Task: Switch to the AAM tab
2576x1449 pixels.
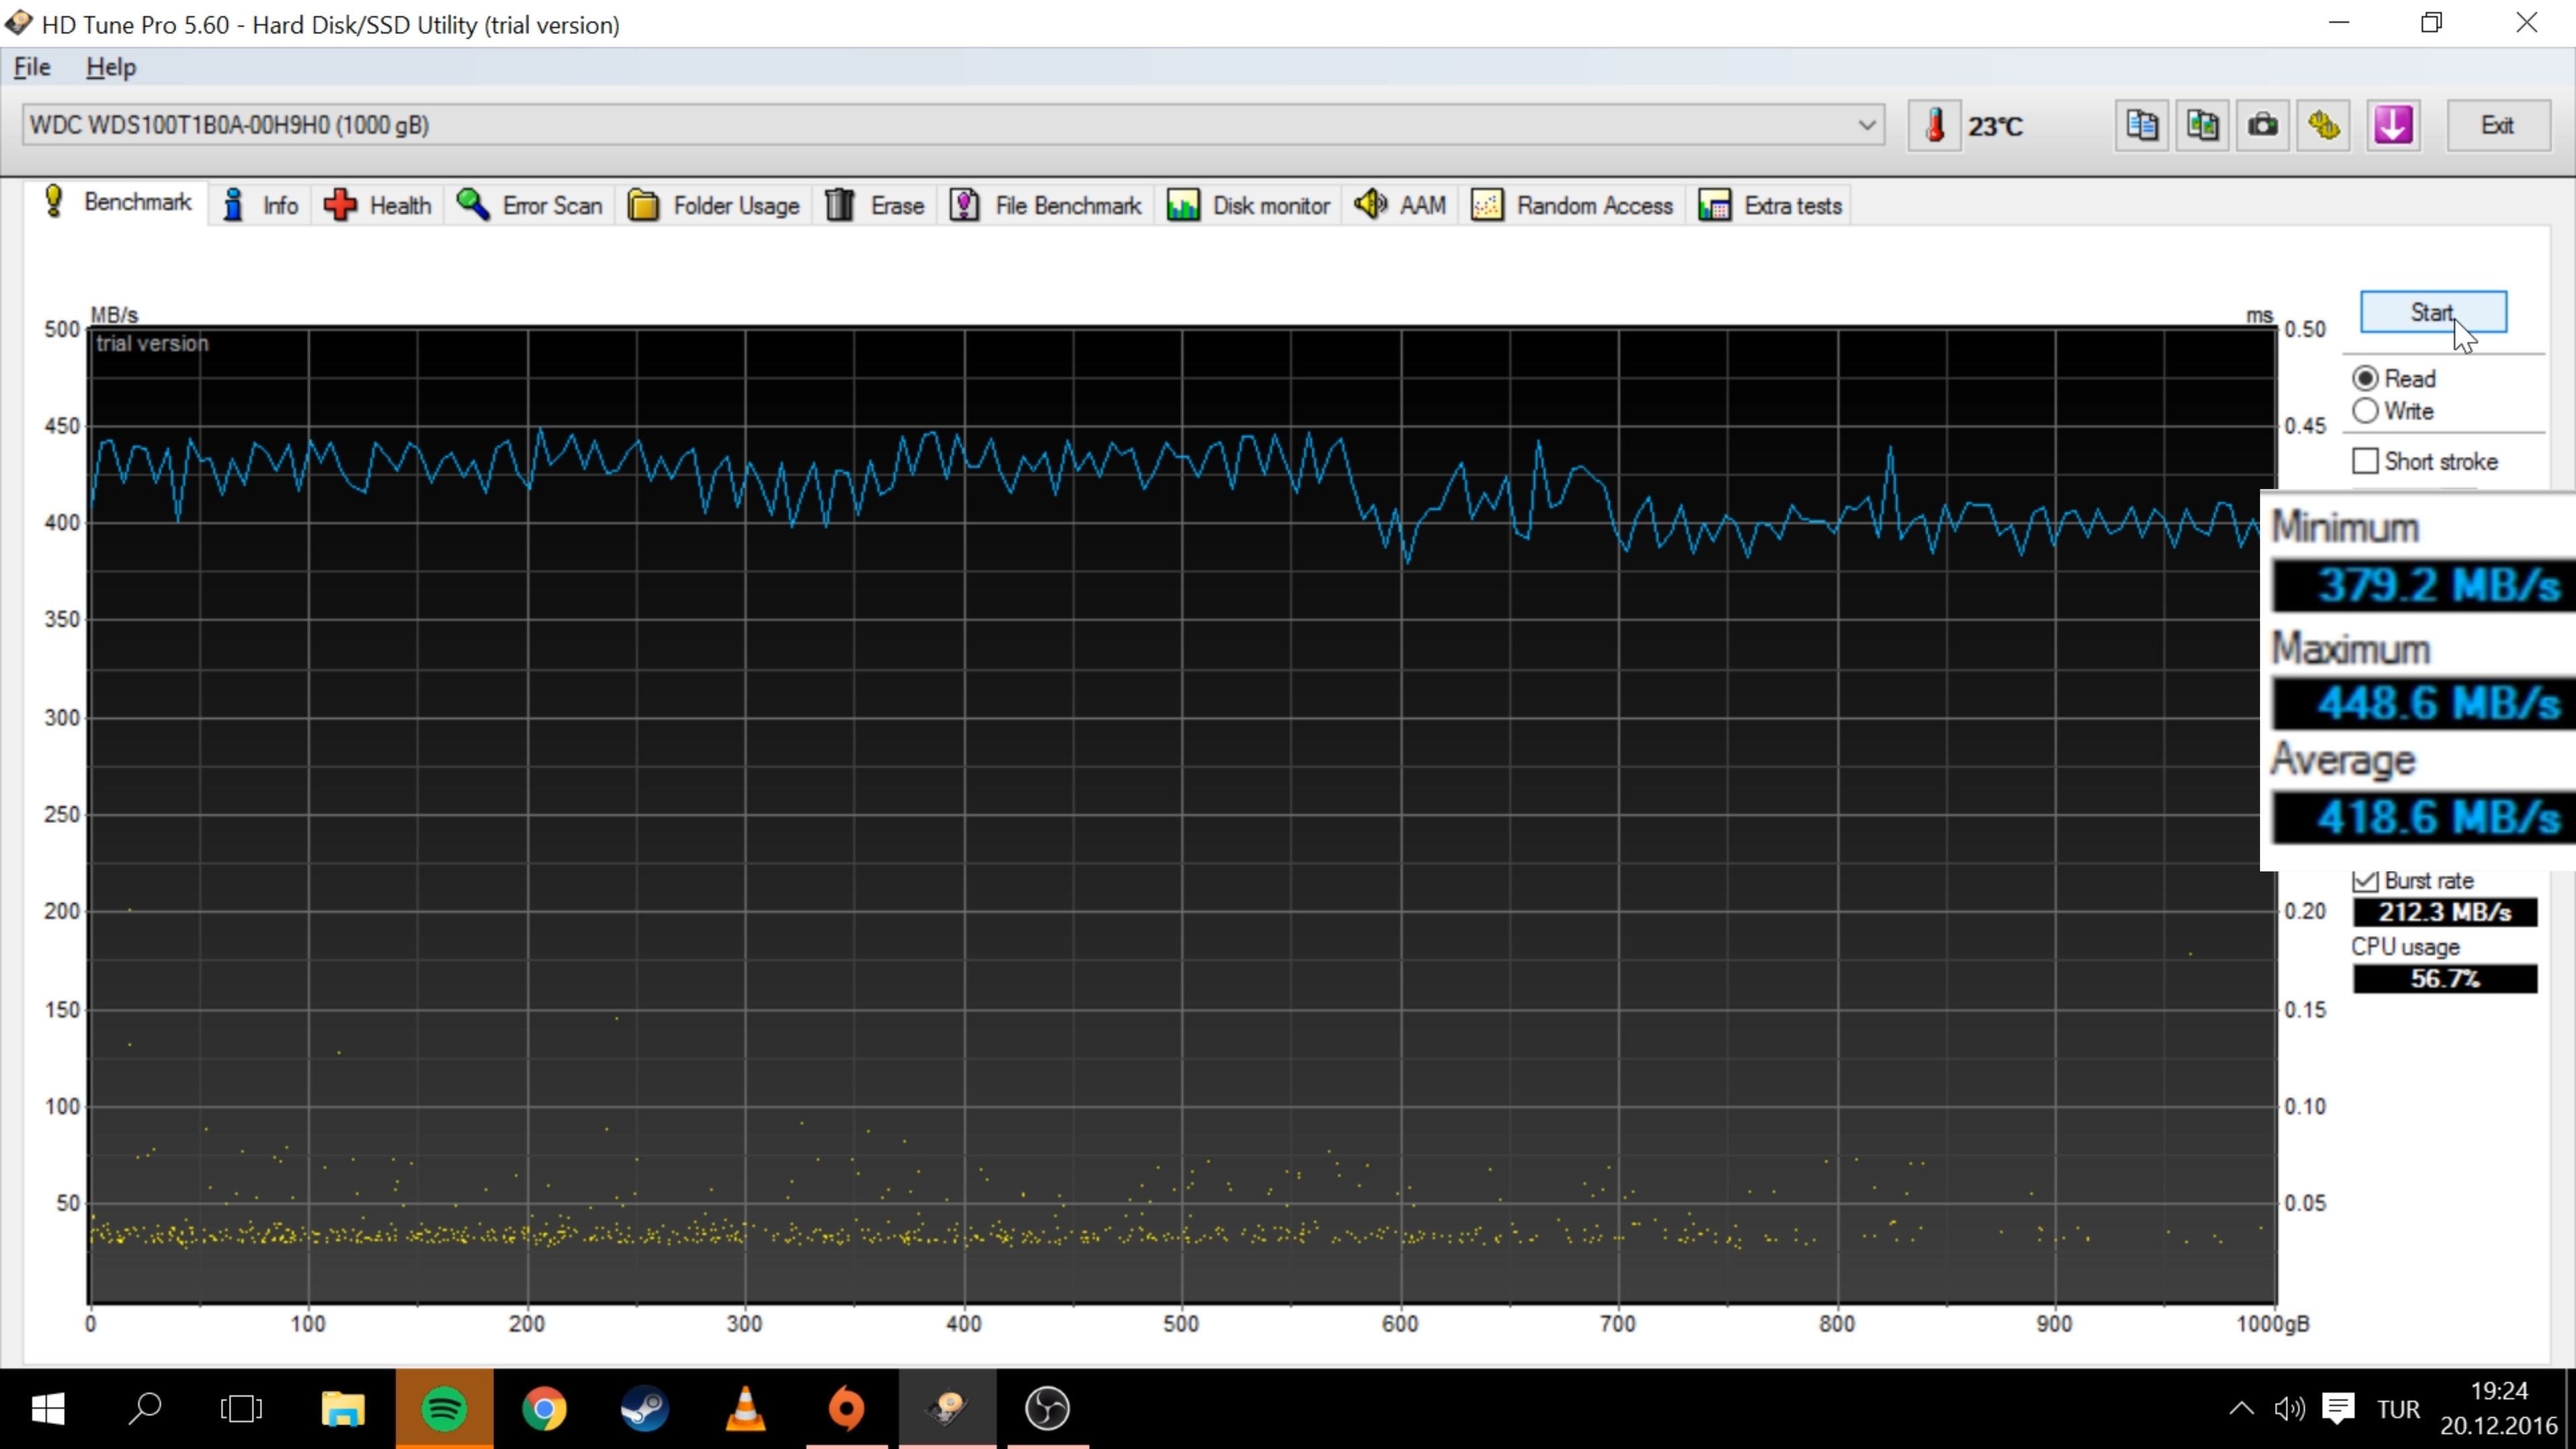Action: [1401, 205]
